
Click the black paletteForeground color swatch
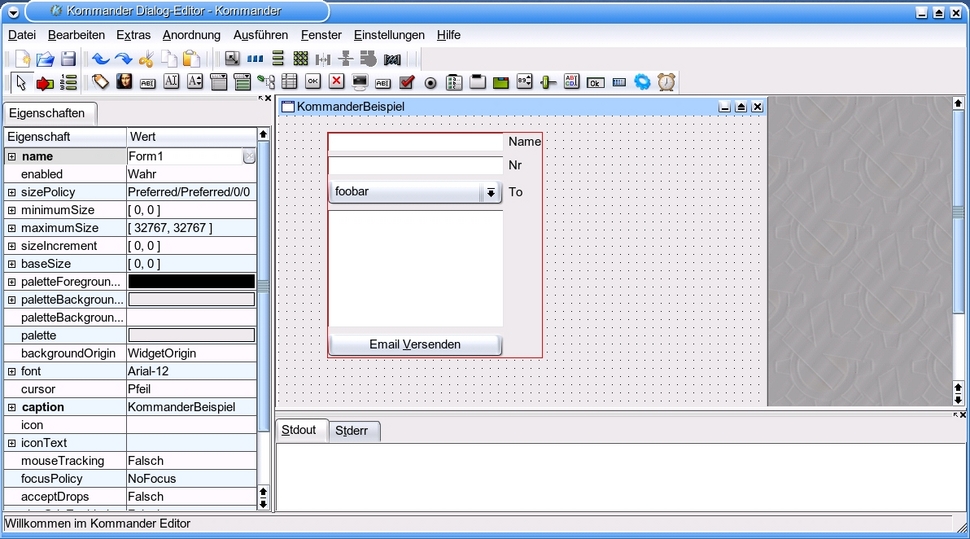191,282
